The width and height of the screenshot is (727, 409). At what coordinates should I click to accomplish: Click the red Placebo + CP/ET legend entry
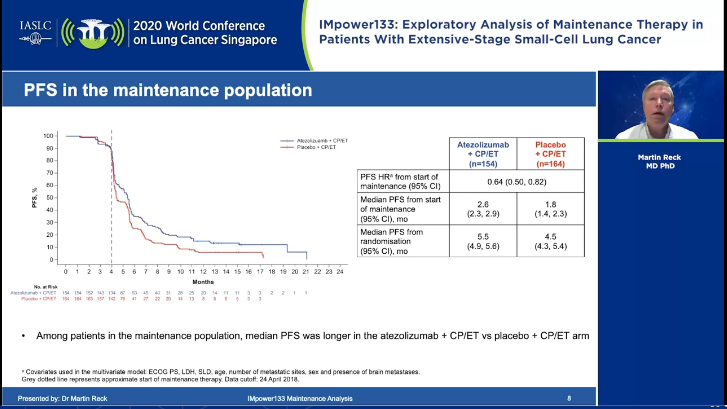click(x=308, y=147)
